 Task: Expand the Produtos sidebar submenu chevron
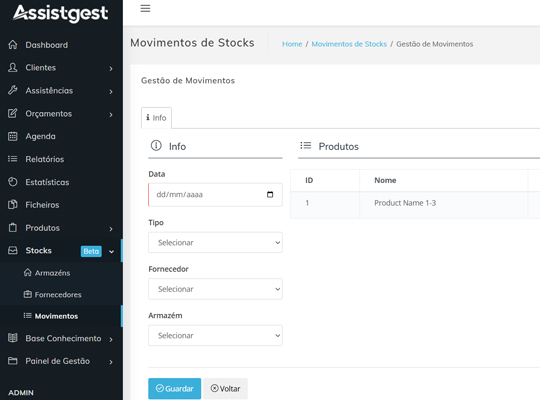(111, 229)
